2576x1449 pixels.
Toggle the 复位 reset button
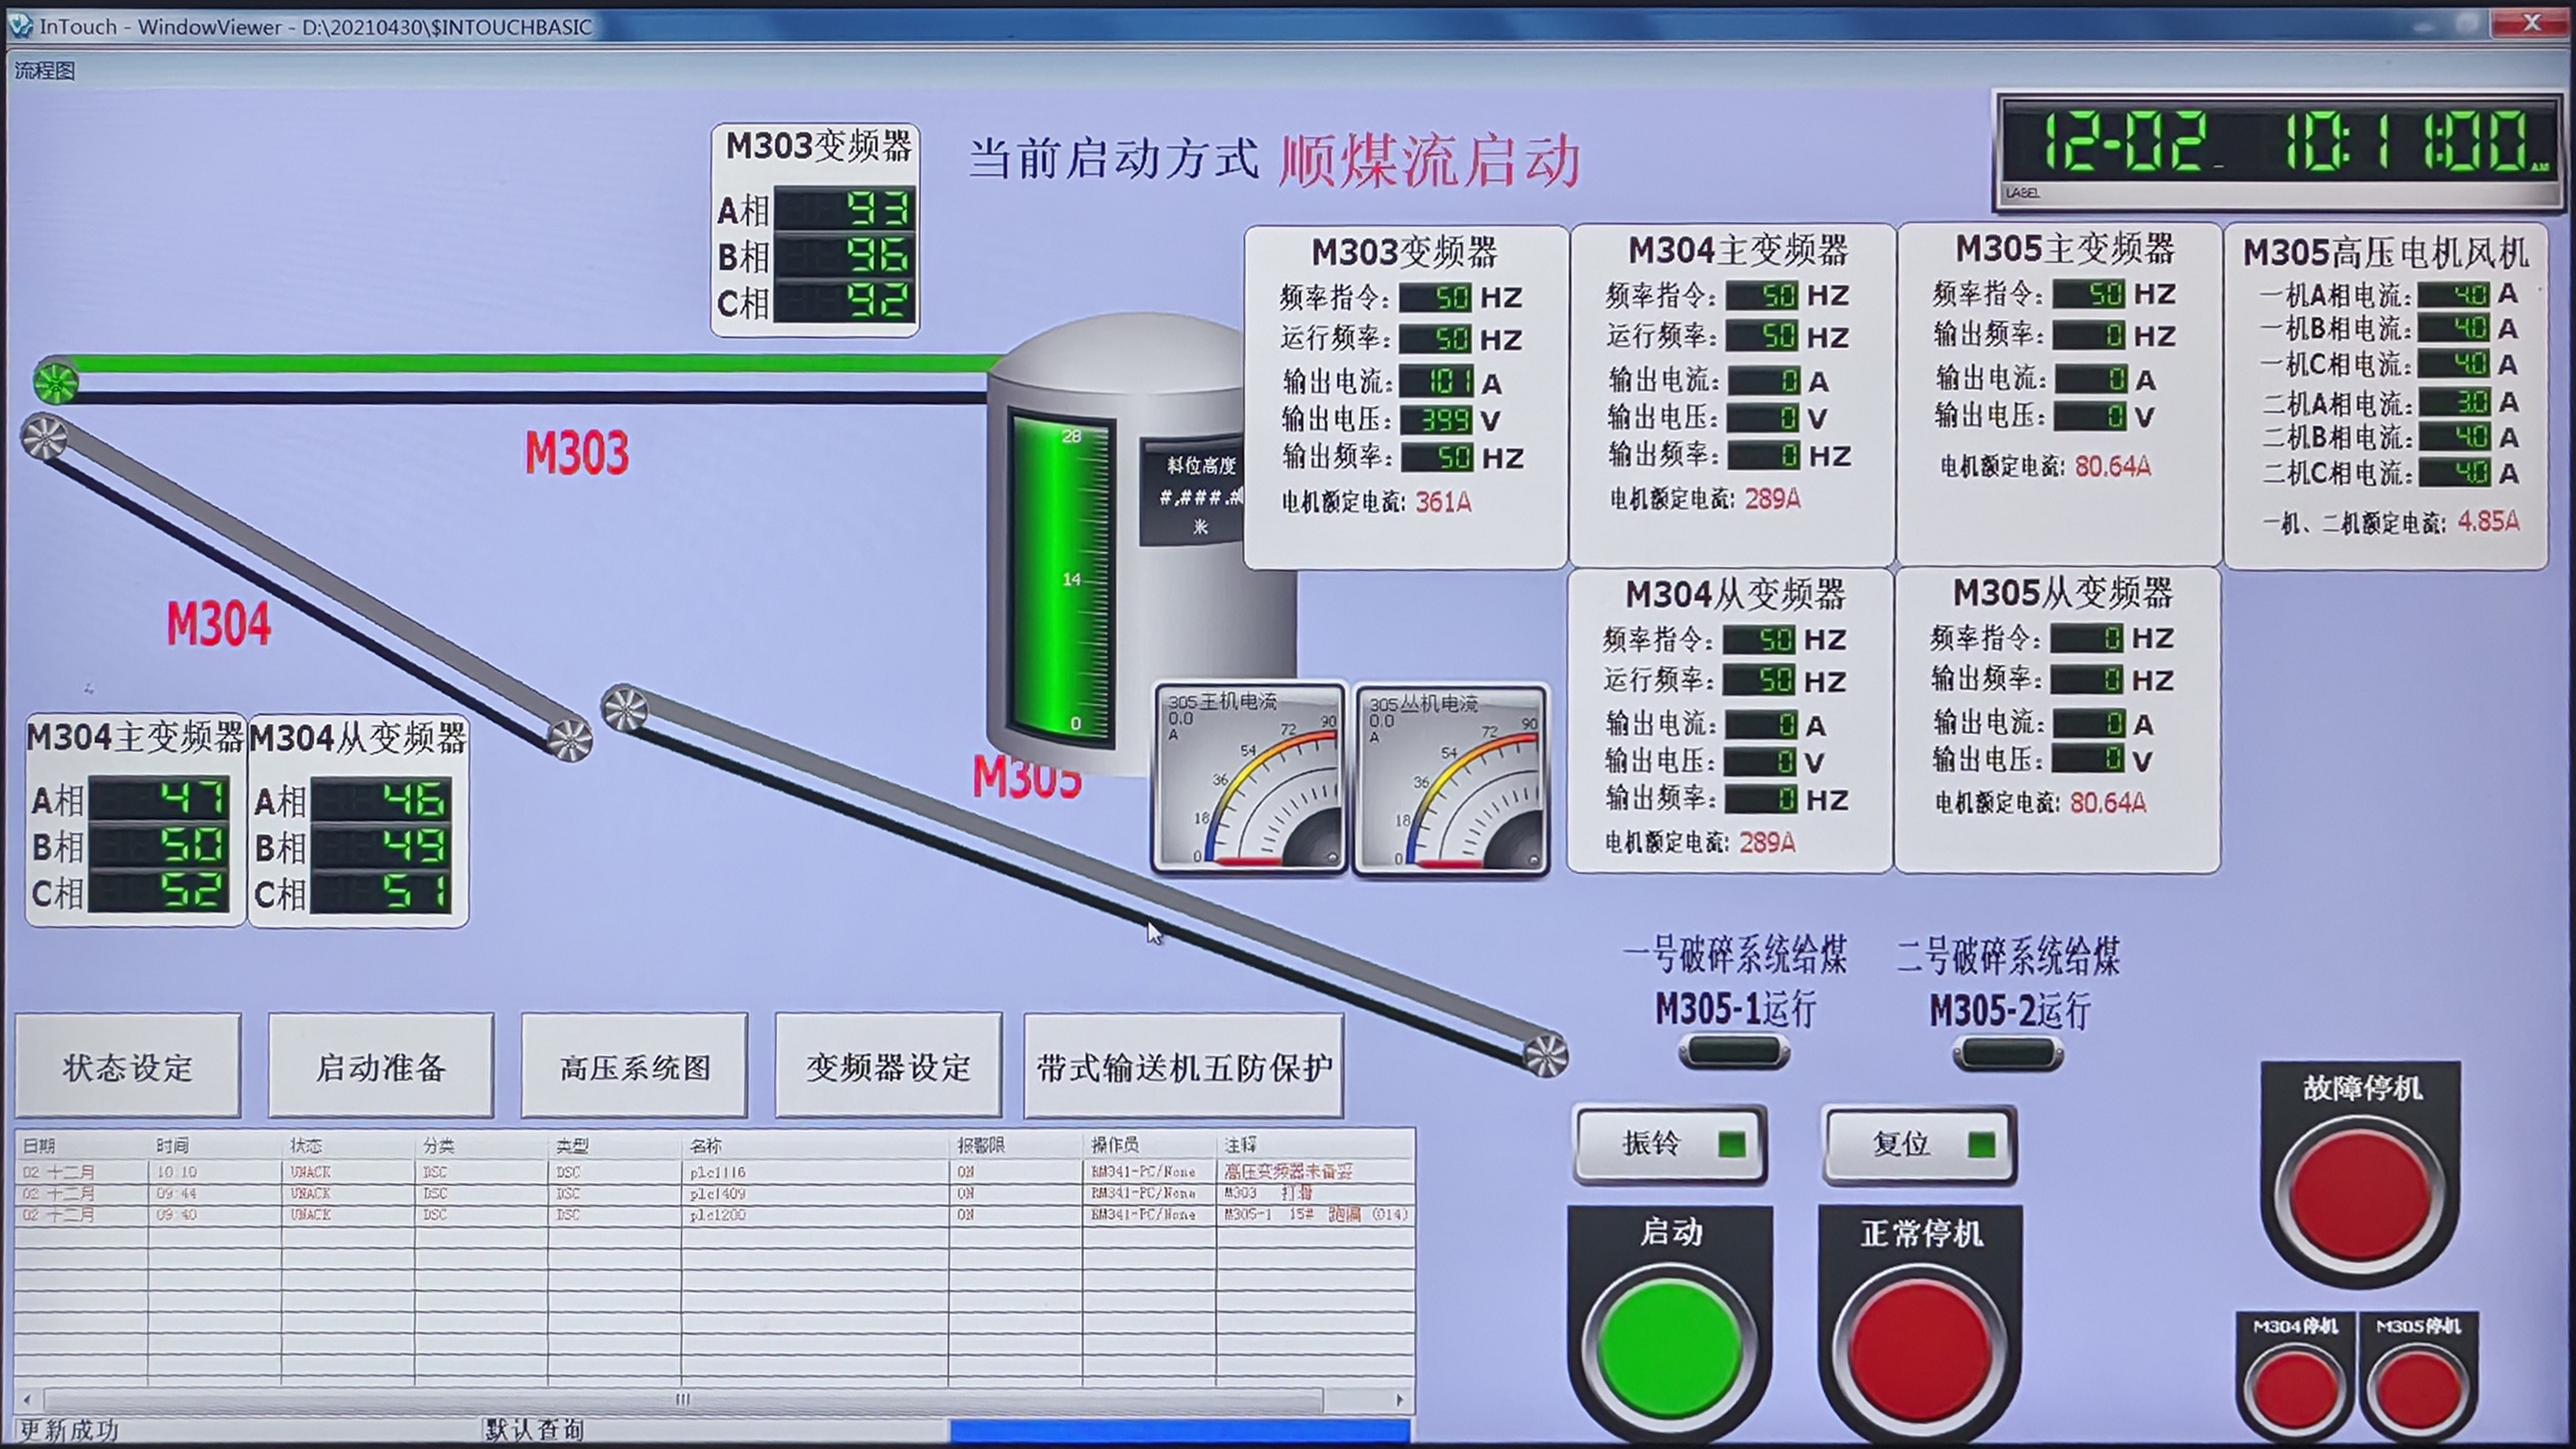point(1918,1143)
